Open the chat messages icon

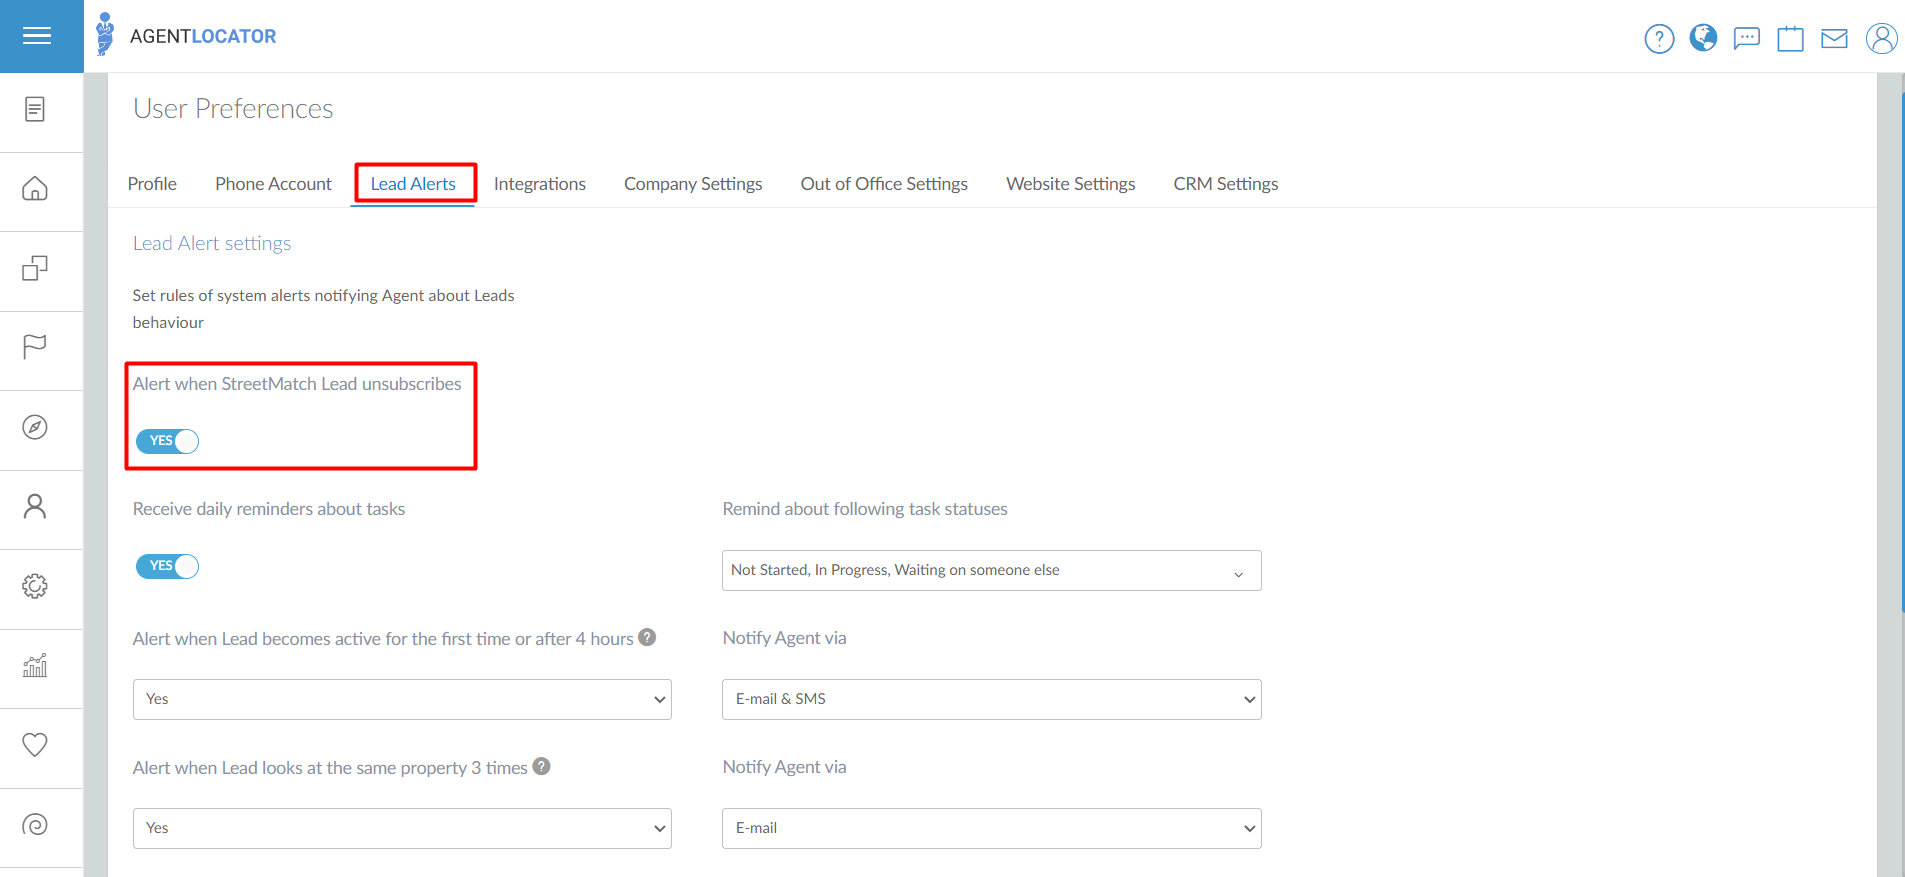[x=1747, y=39]
